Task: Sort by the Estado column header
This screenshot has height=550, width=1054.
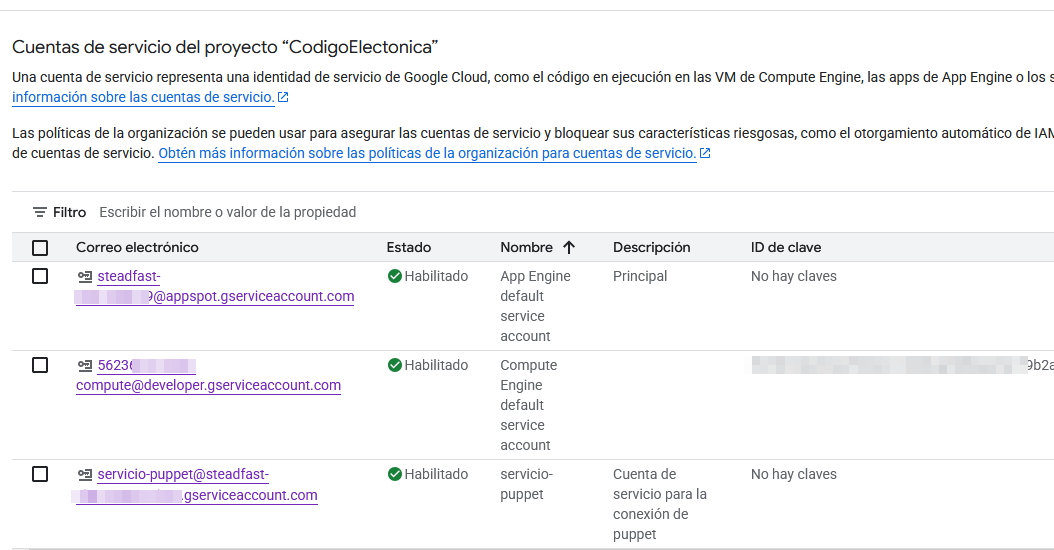Action: tap(409, 247)
